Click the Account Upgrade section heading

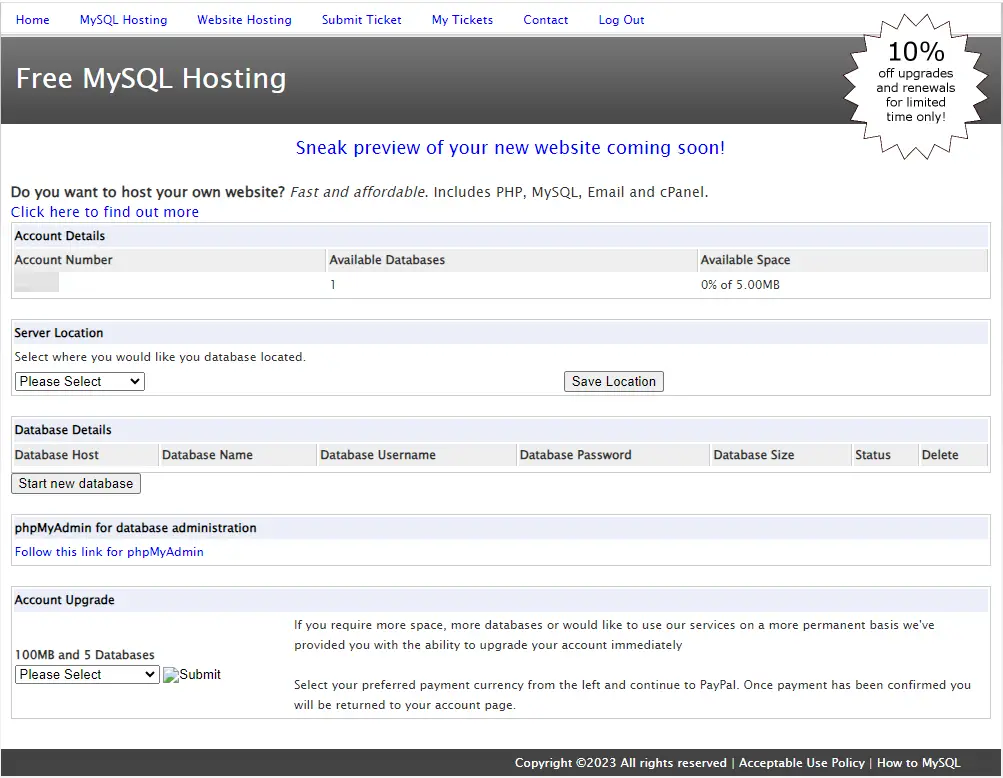tap(65, 600)
